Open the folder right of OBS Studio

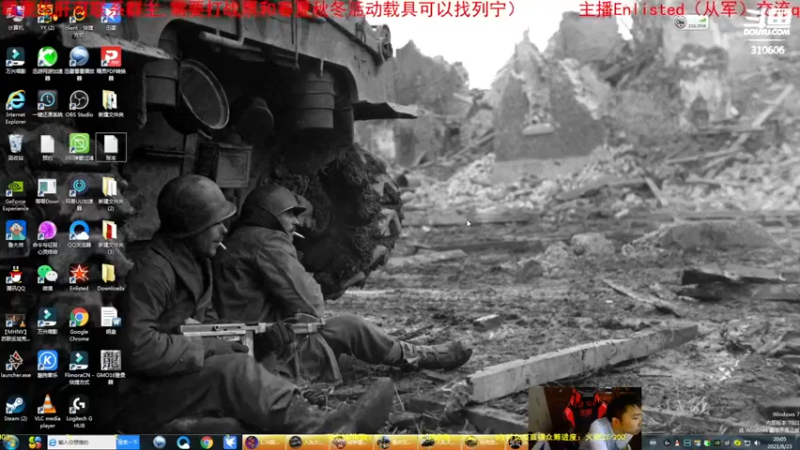click(110, 104)
